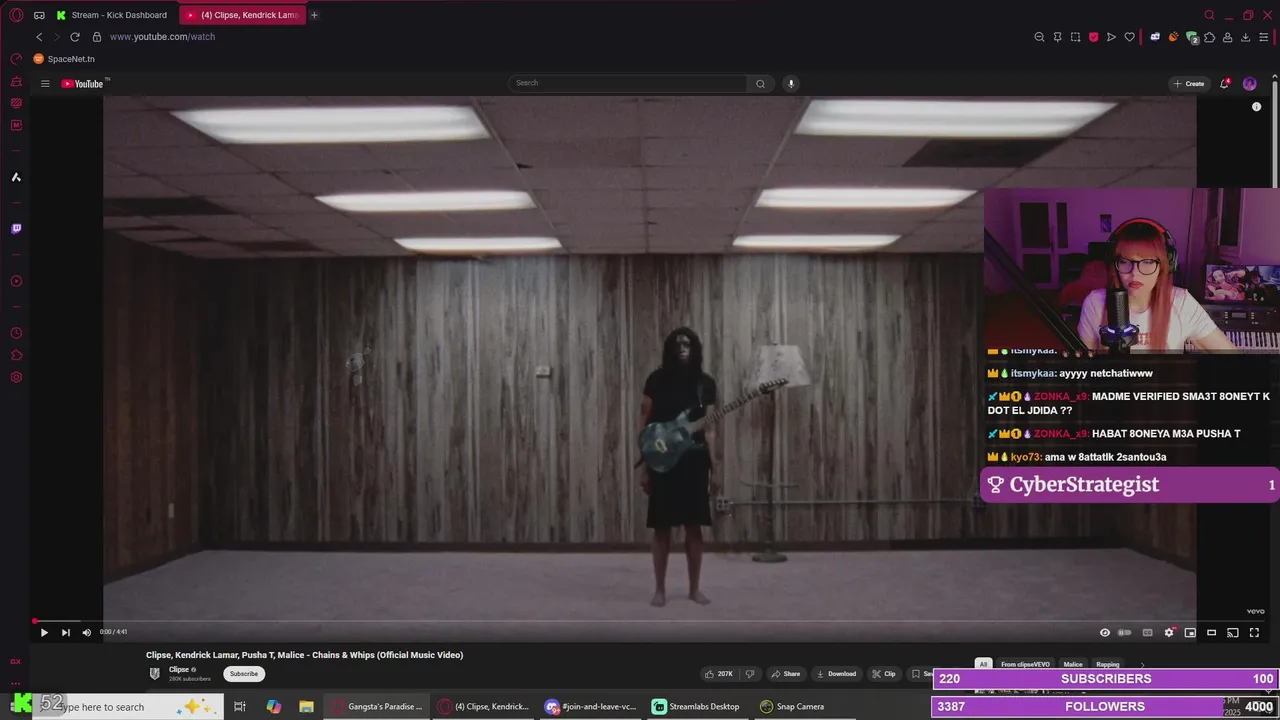The width and height of the screenshot is (1280, 720).
Task: Add page to bookmarks with the heart
Action: pos(1129,37)
